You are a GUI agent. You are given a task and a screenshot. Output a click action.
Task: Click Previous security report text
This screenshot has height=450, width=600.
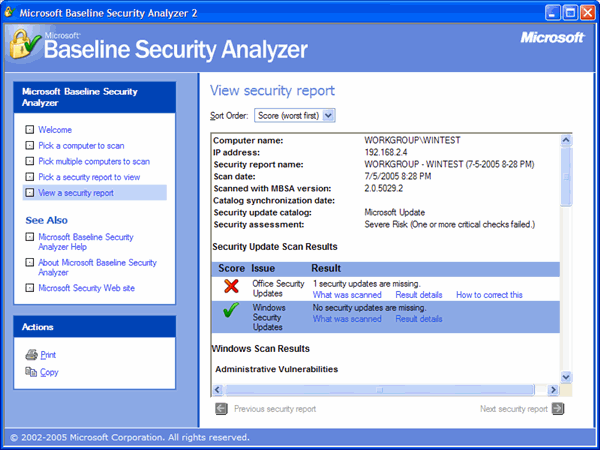pyautogui.click(x=275, y=409)
